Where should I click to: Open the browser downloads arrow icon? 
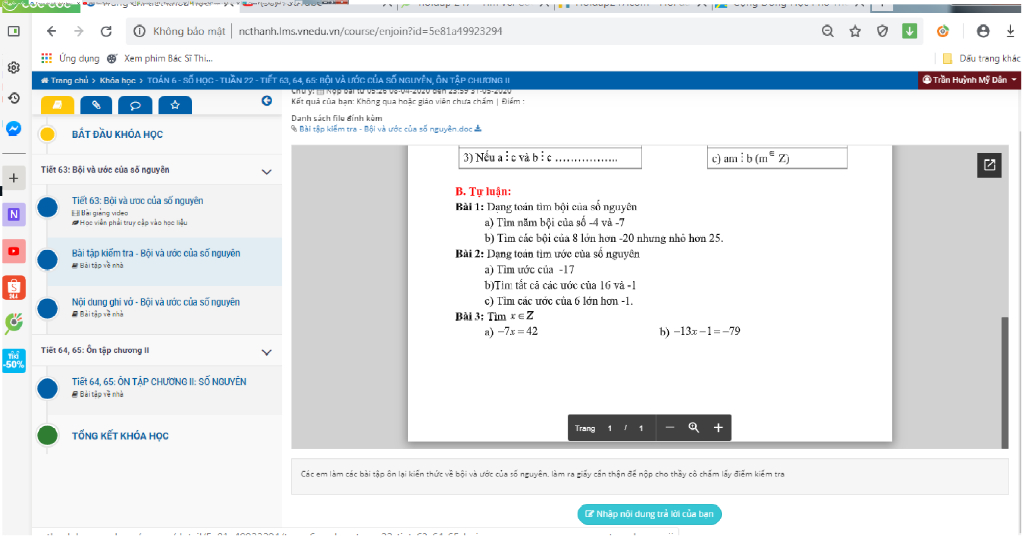point(1010,31)
